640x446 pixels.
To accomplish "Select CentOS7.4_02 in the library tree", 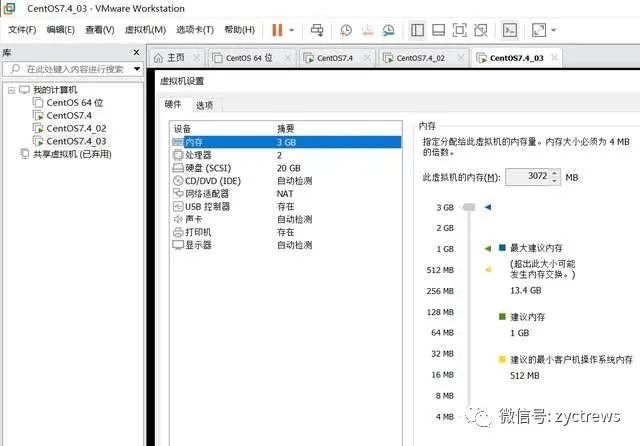I will (x=76, y=129).
